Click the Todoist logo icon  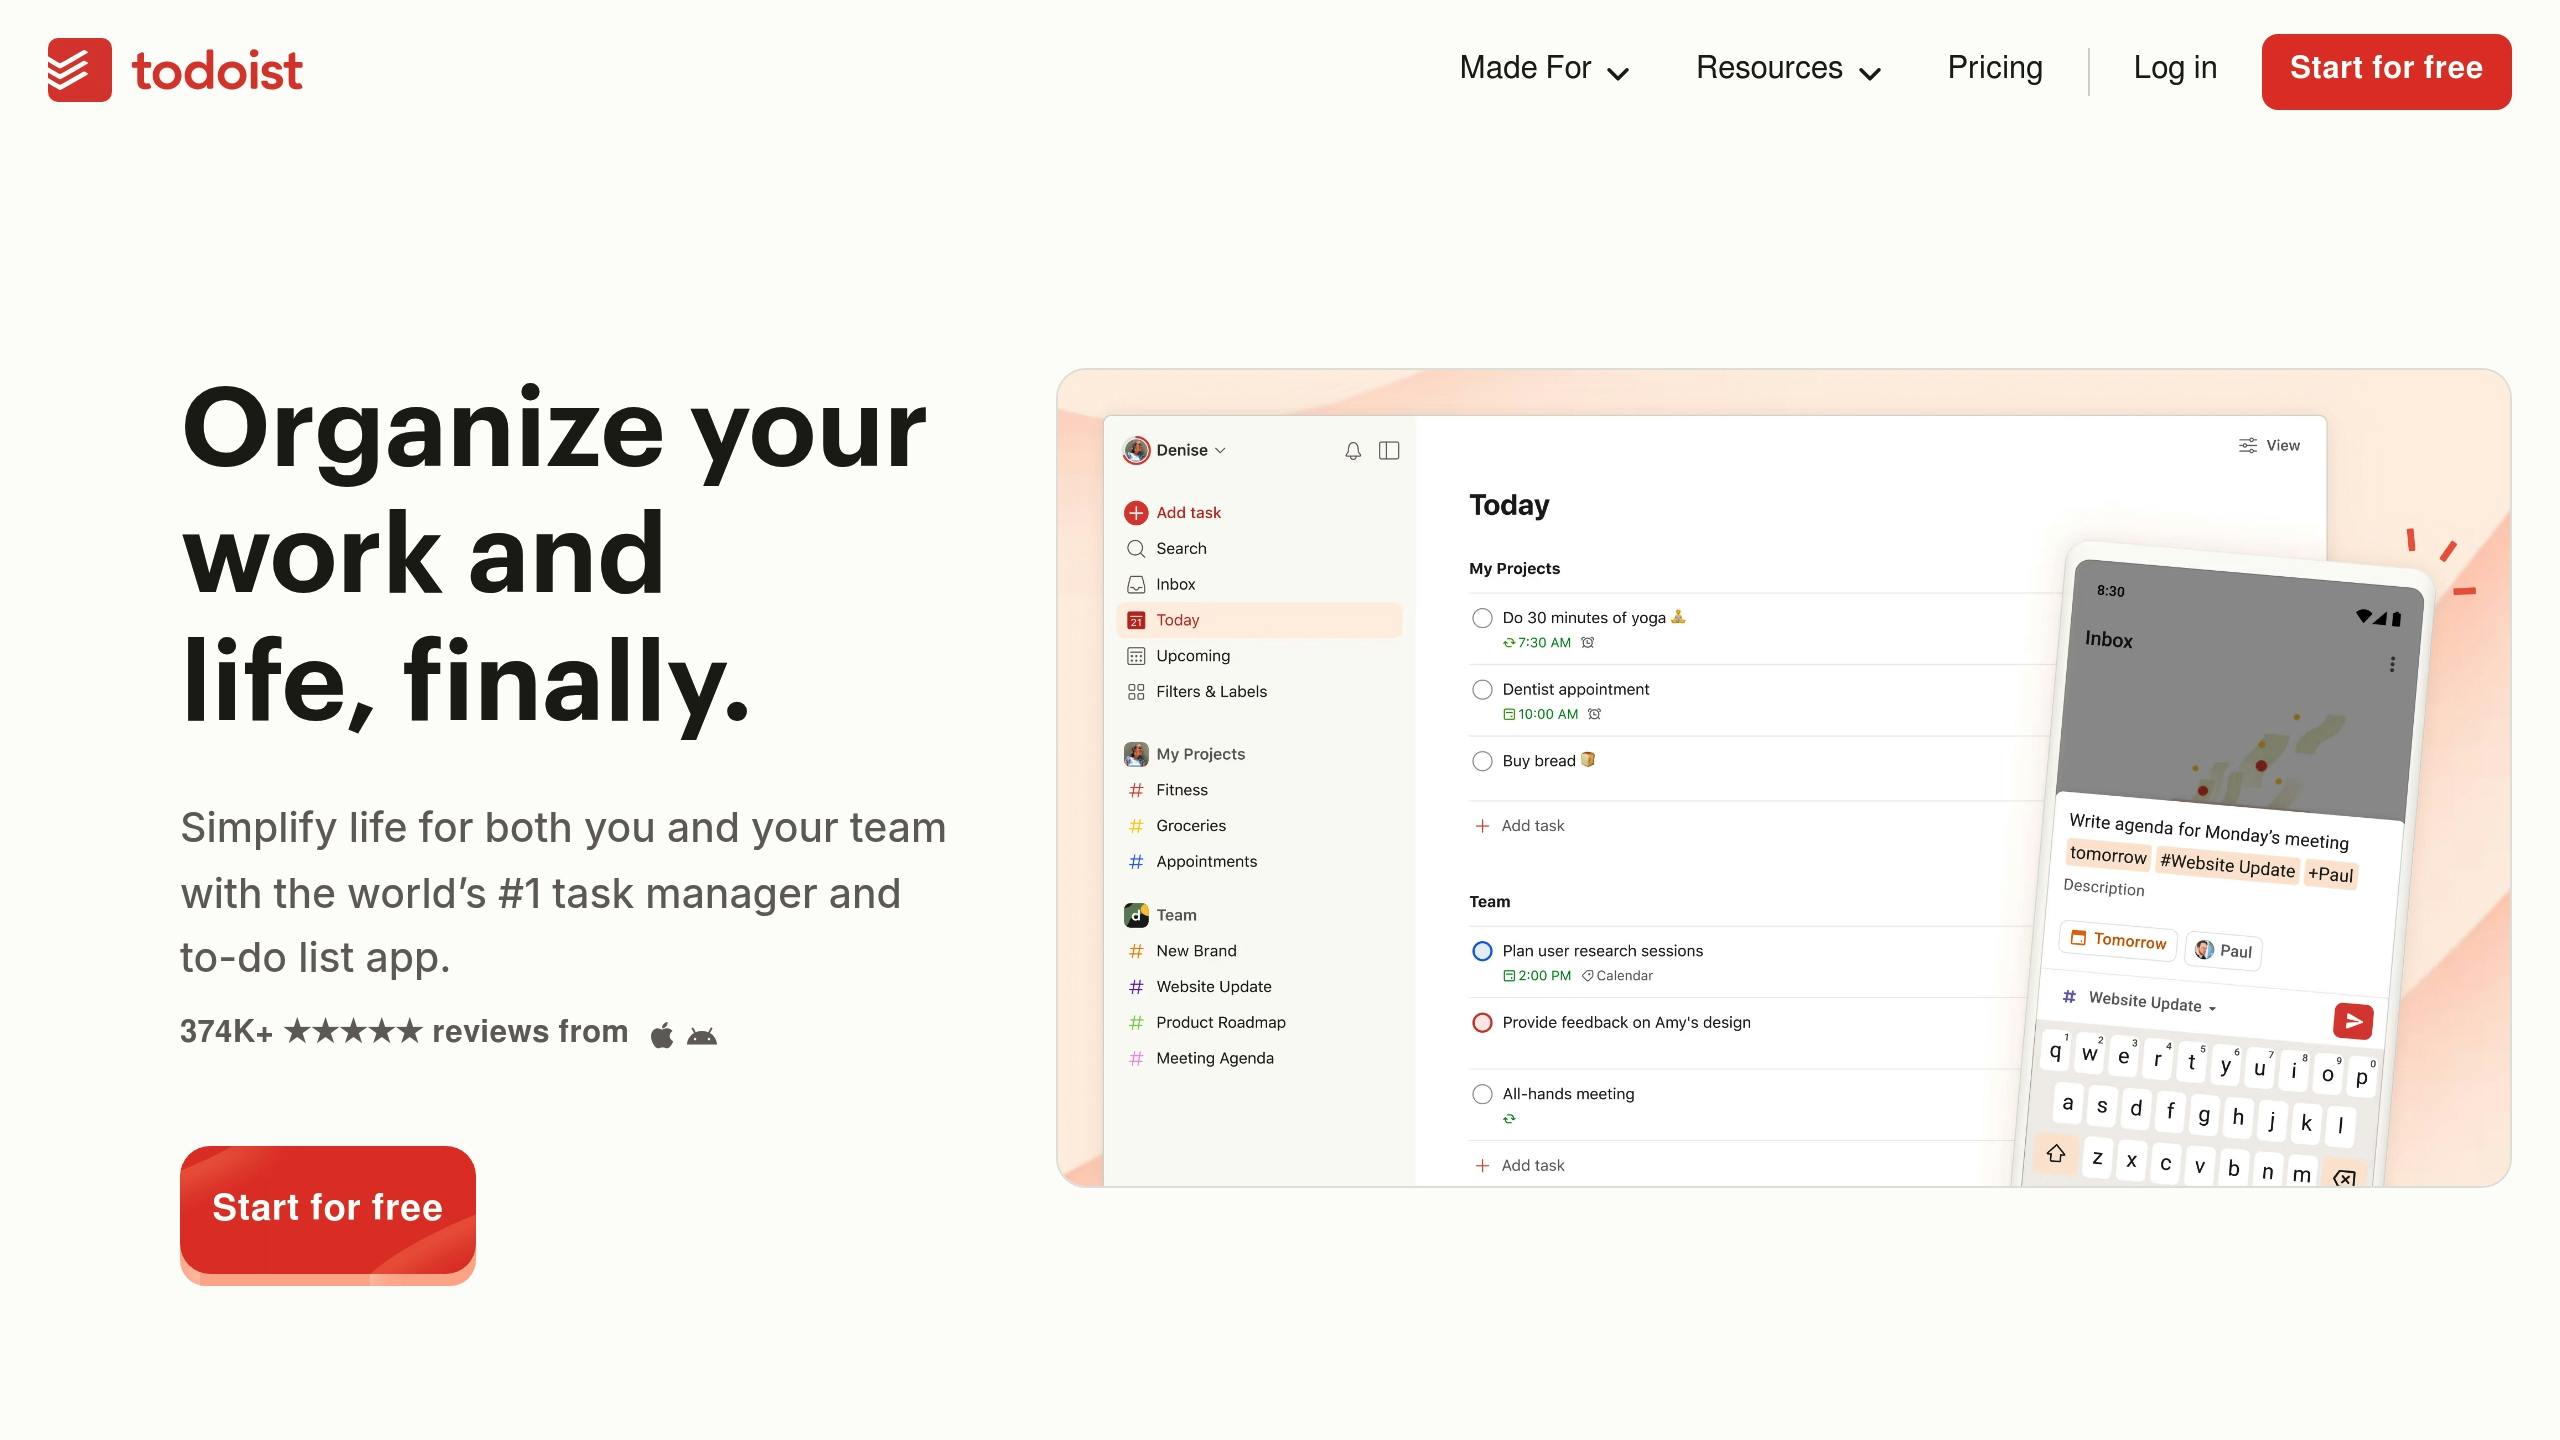(80, 70)
